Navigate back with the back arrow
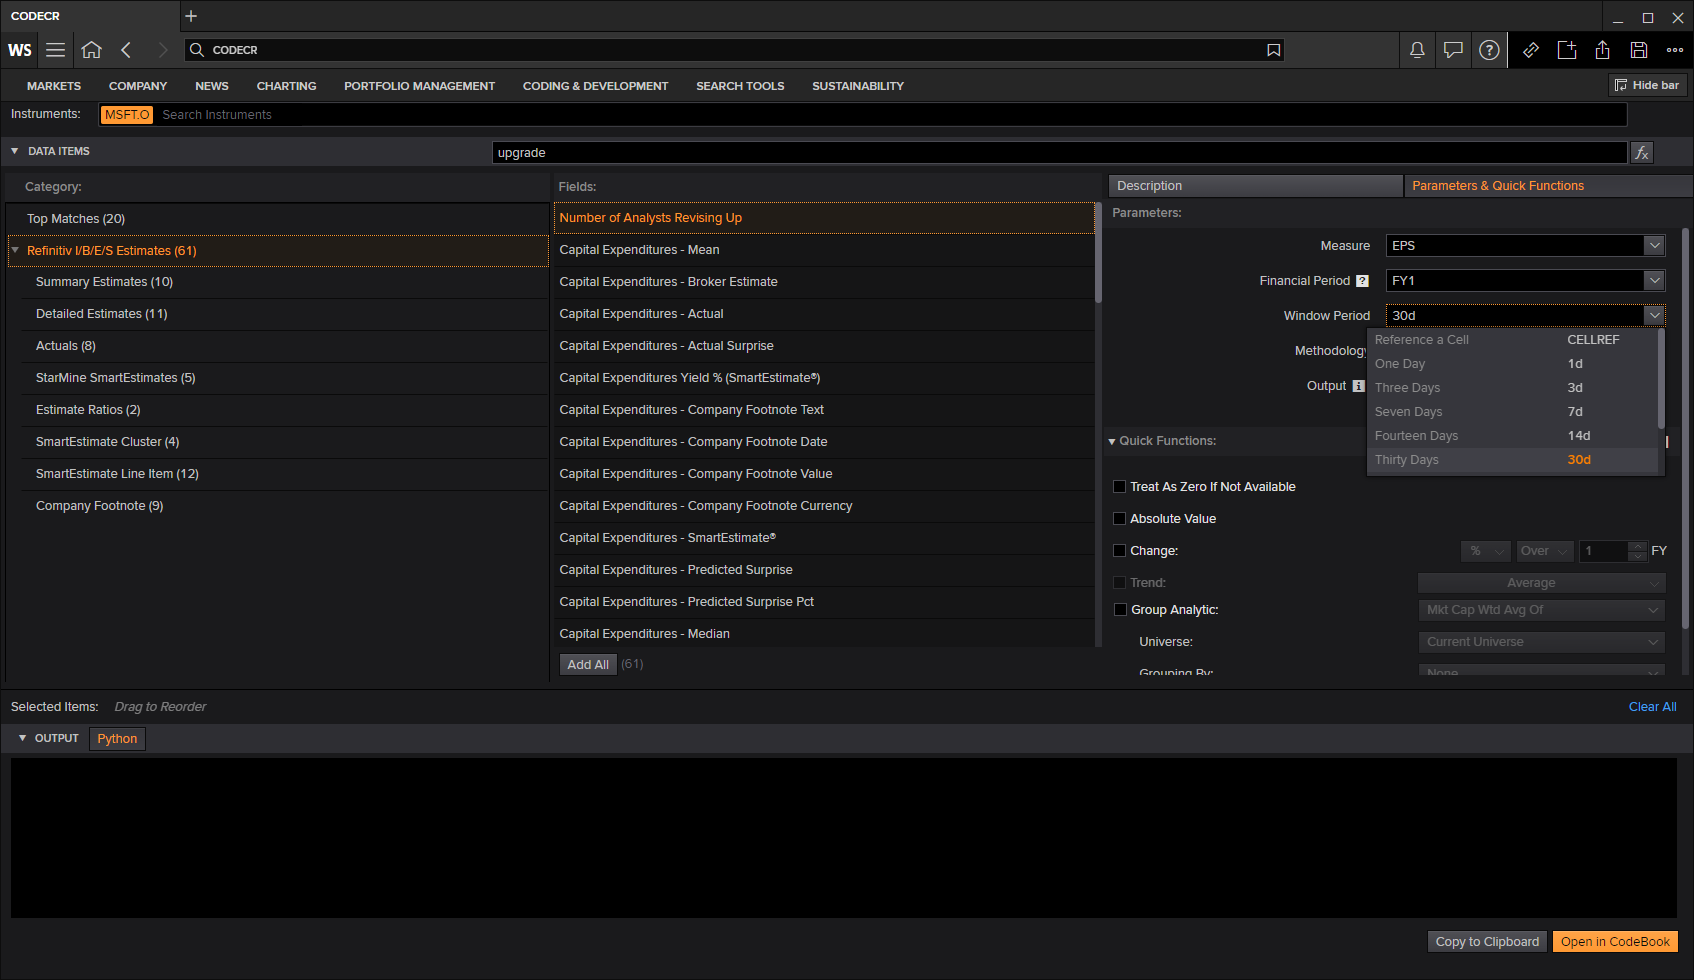 pos(126,50)
